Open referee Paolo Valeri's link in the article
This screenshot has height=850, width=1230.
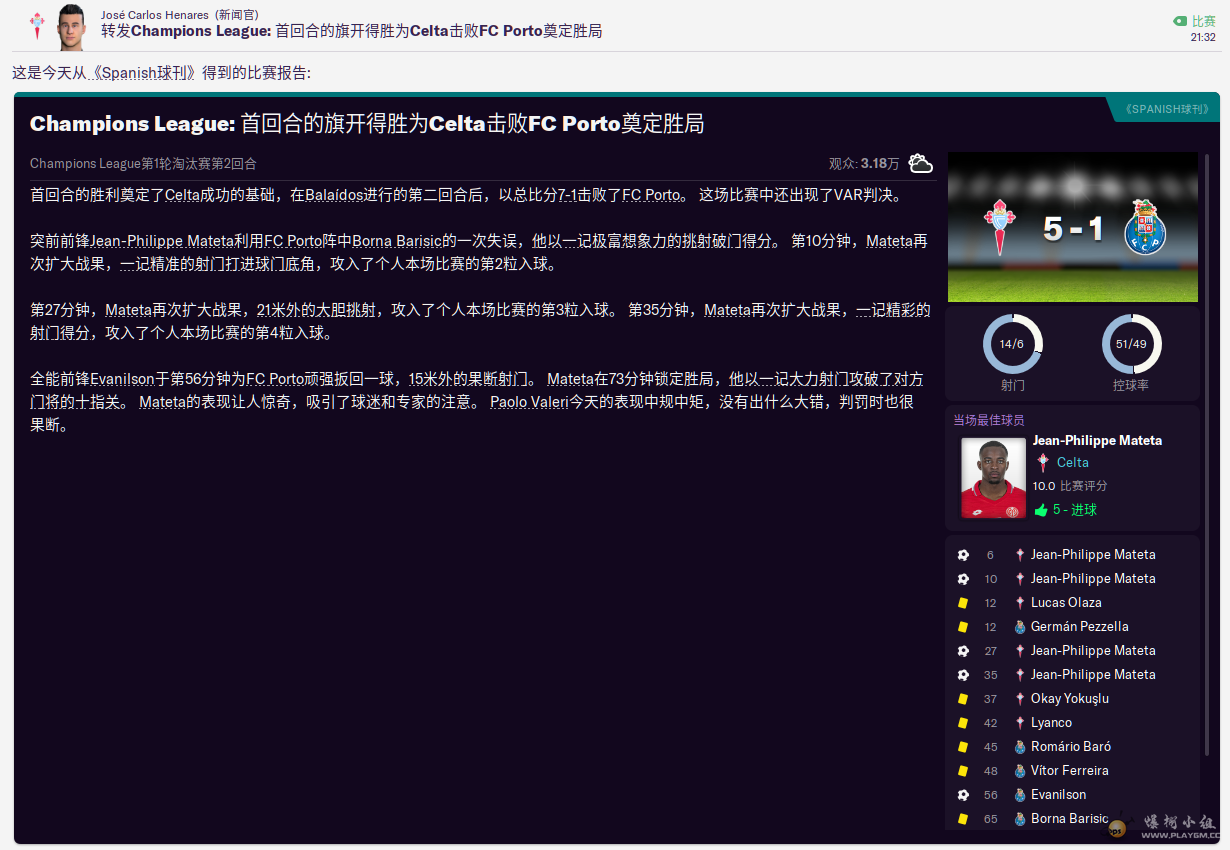coord(529,403)
